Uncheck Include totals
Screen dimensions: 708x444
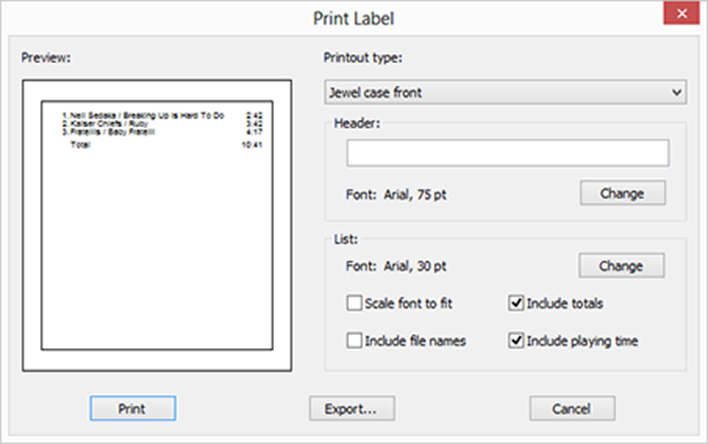[516, 303]
